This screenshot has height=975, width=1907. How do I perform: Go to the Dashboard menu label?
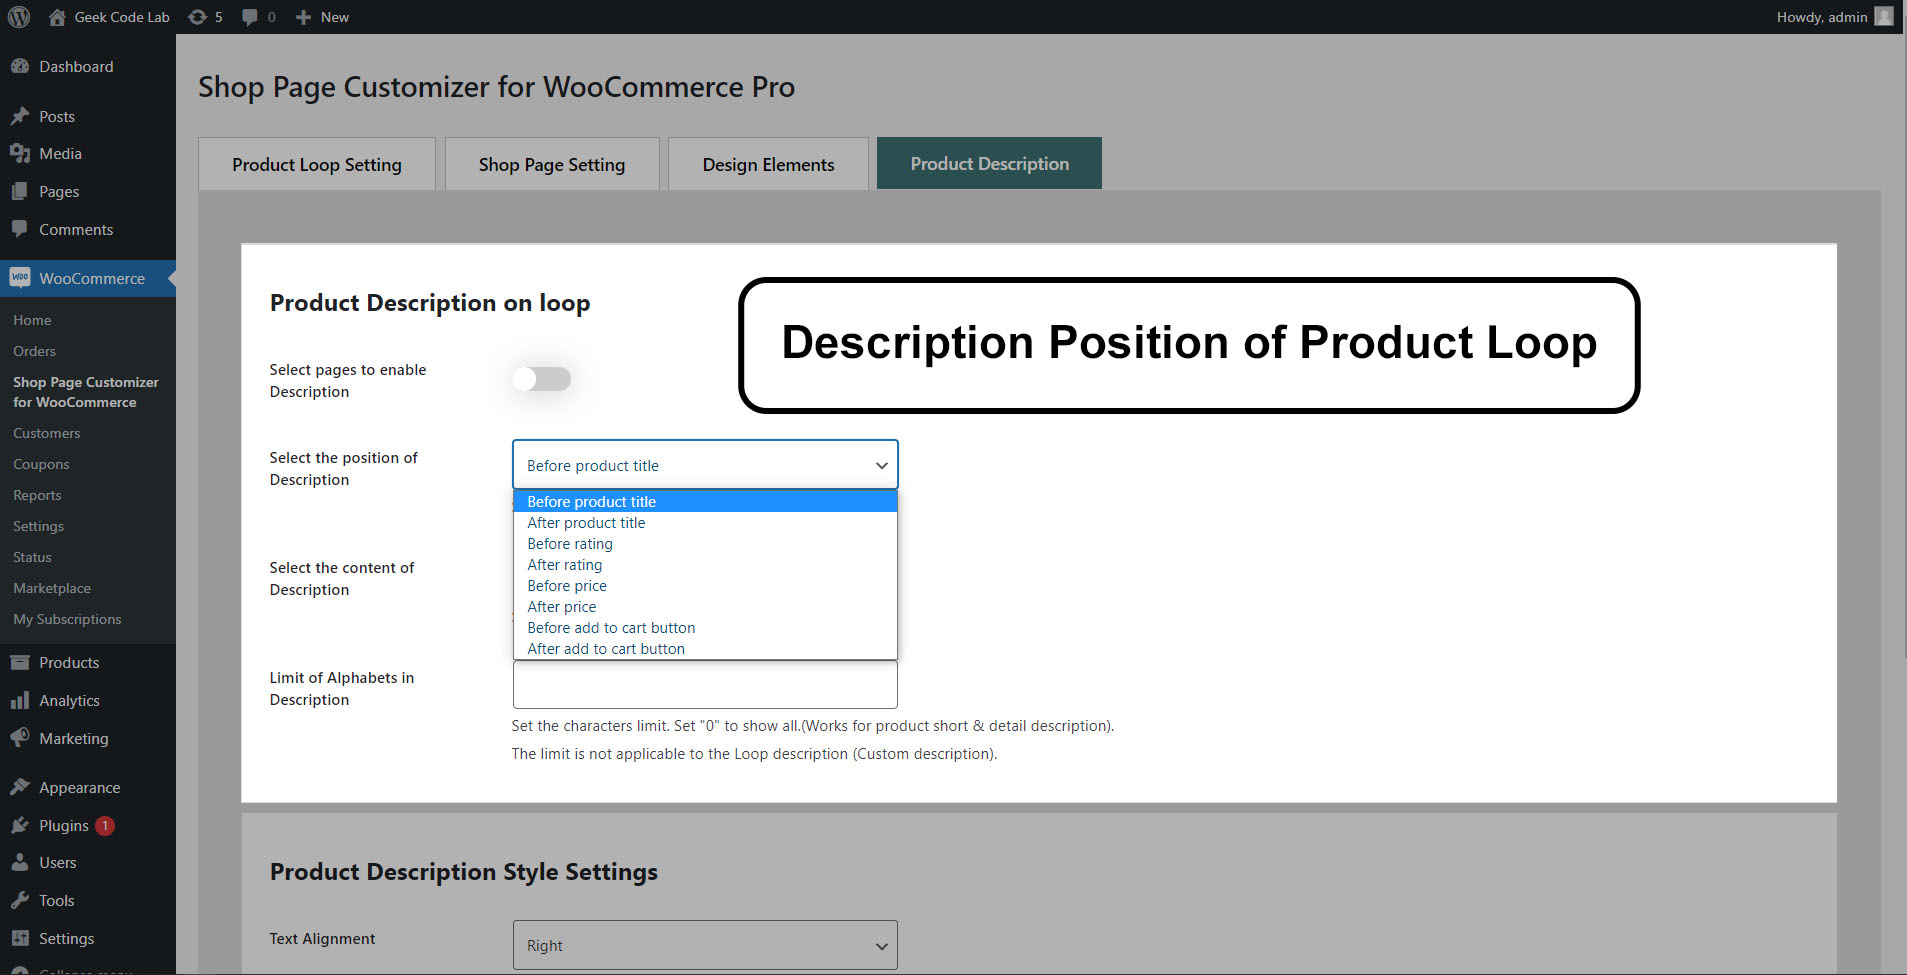click(x=76, y=66)
